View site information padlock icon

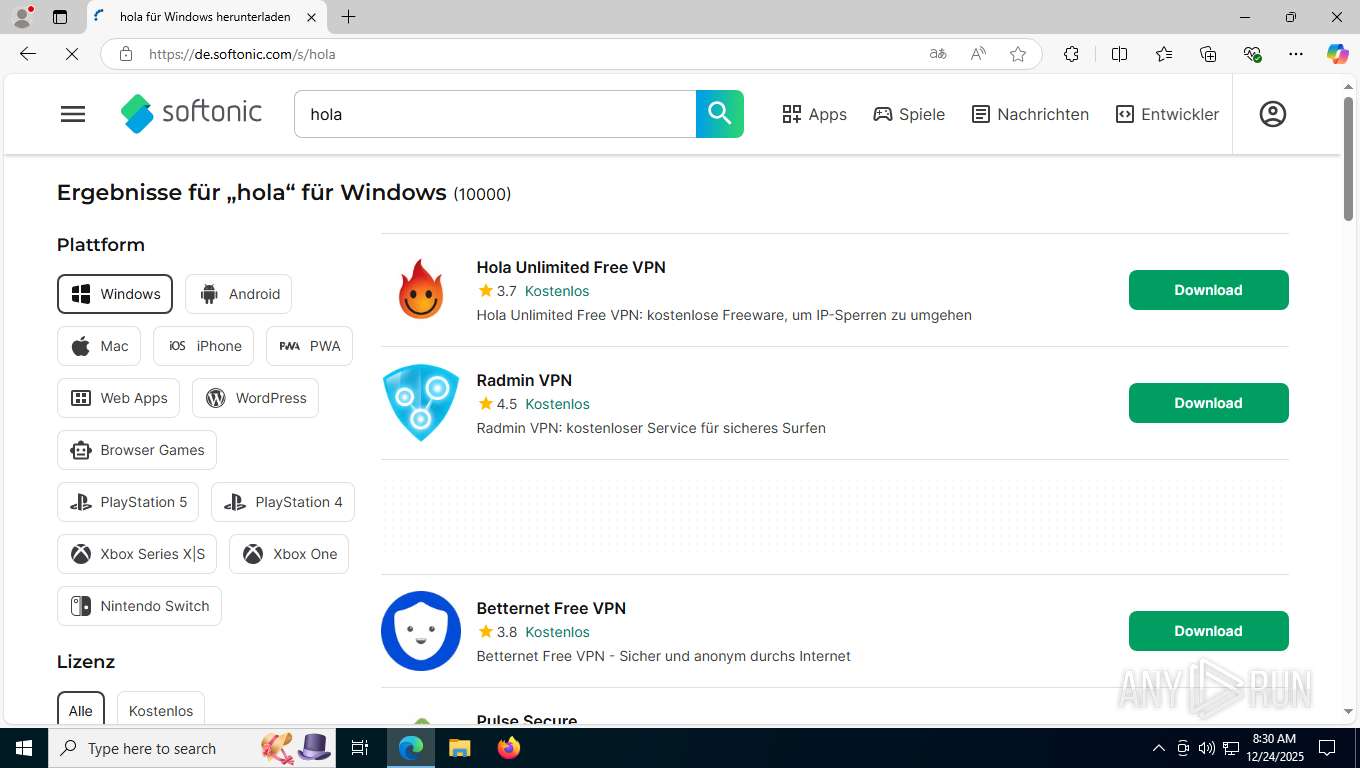[x=126, y=54]
